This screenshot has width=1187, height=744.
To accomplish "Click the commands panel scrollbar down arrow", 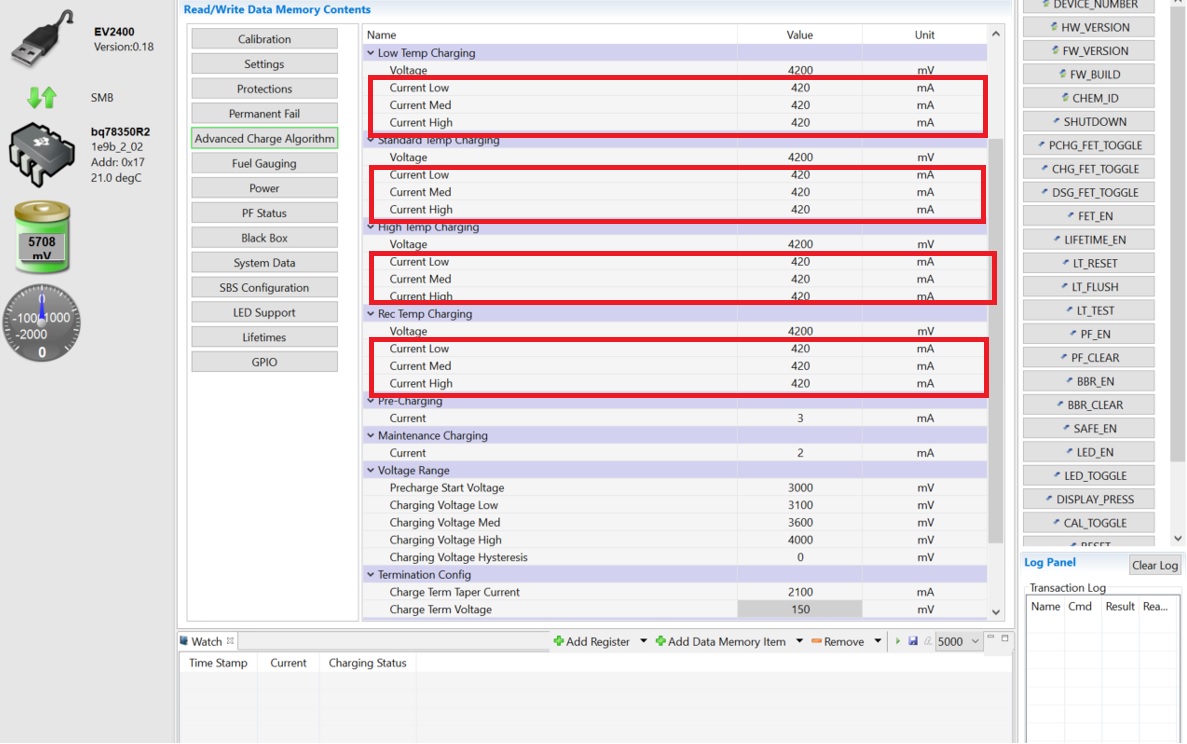I will click(x=1177, y=538).
